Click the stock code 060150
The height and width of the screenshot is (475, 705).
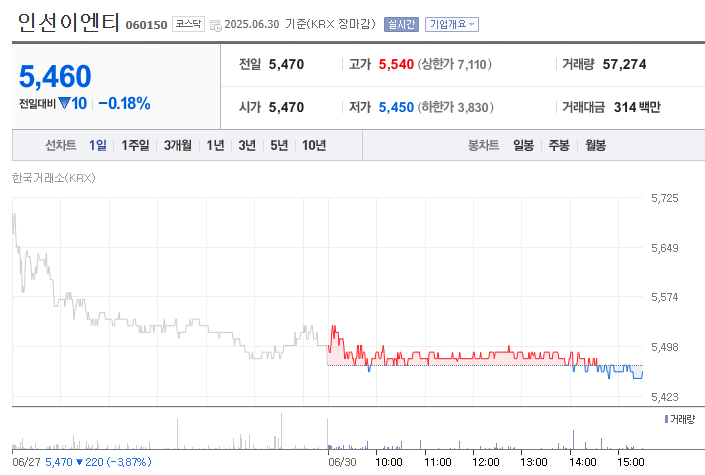[146, 25]
